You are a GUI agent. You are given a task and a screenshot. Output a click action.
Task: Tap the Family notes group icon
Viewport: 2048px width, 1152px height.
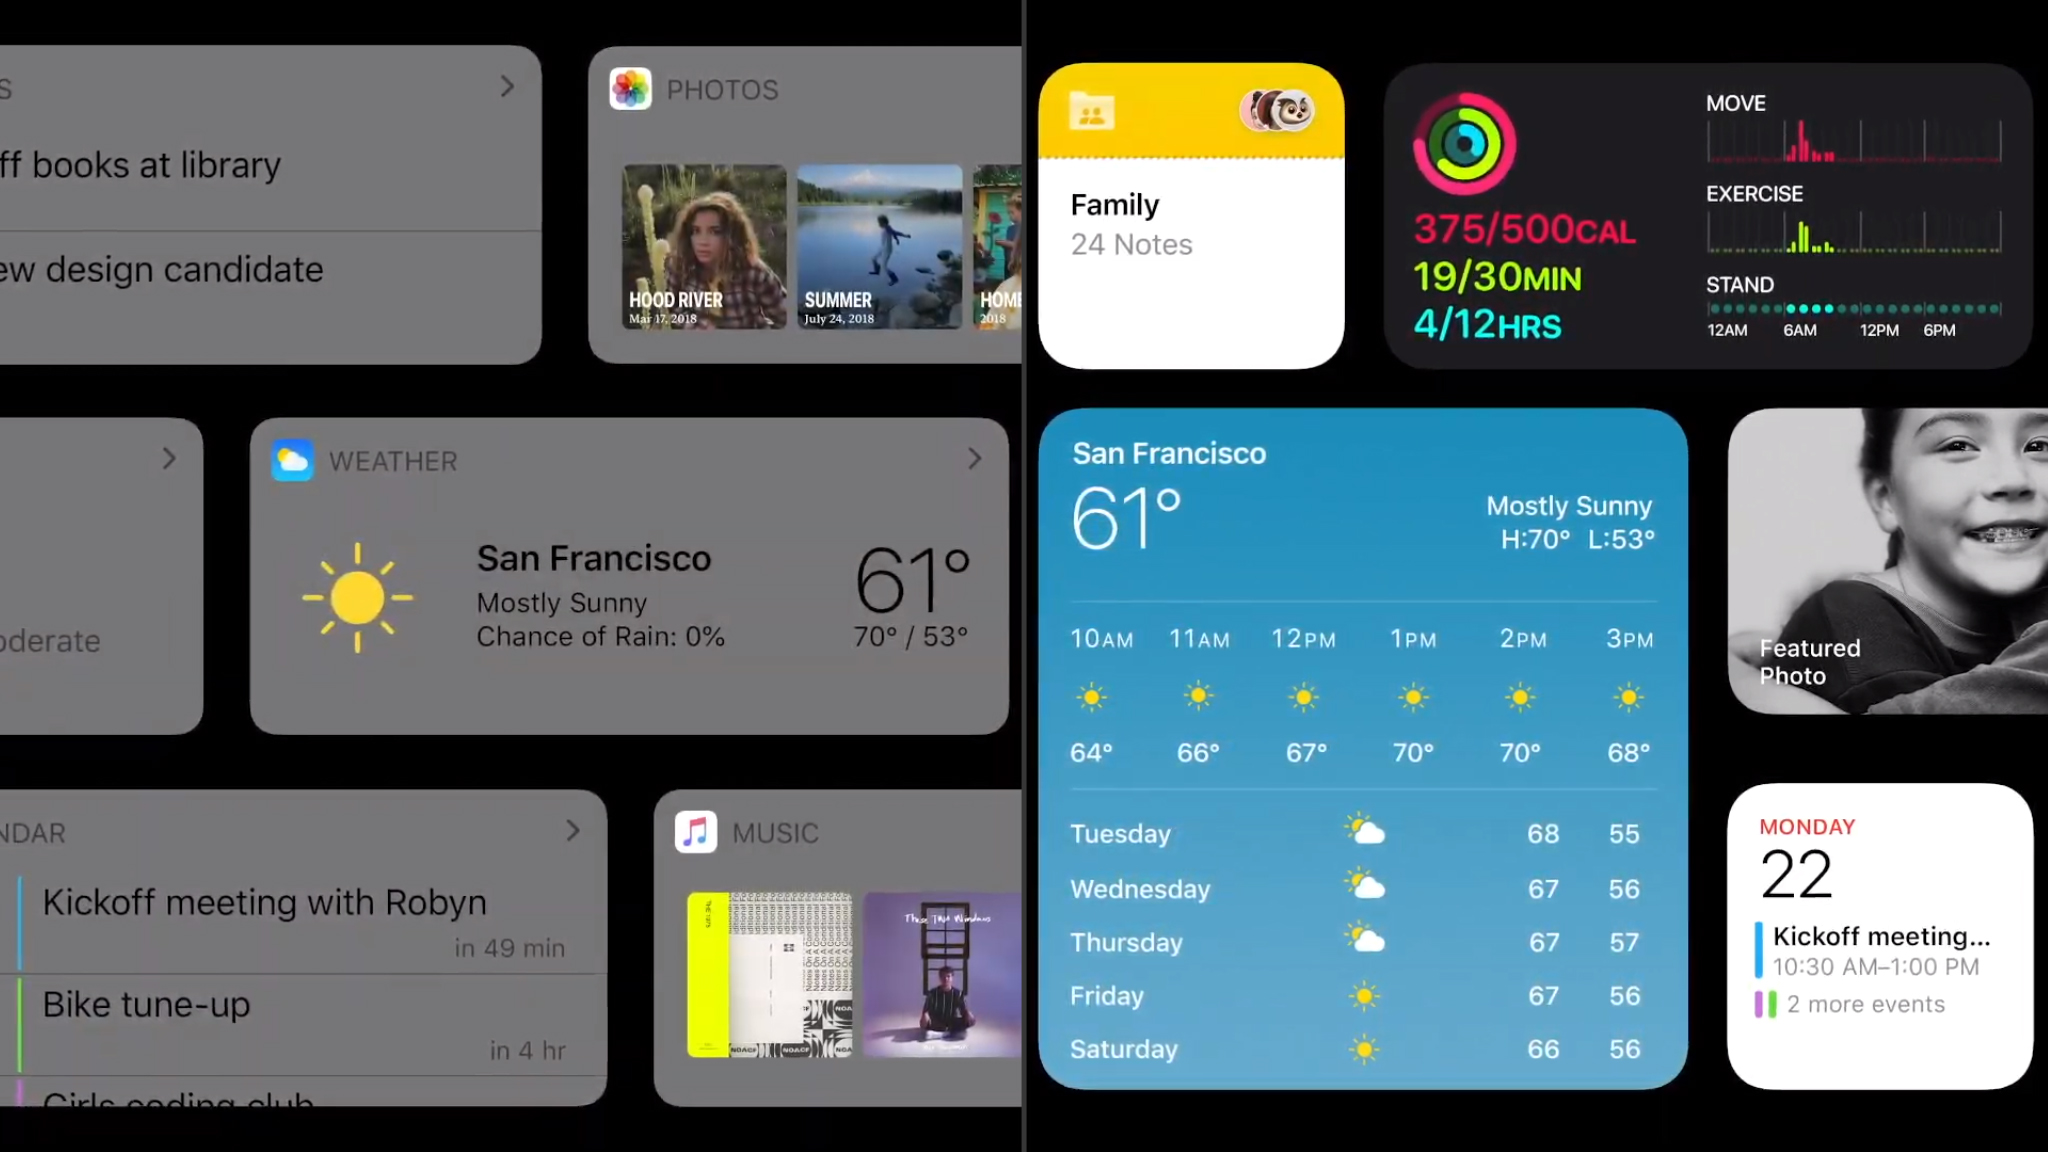1096,114
